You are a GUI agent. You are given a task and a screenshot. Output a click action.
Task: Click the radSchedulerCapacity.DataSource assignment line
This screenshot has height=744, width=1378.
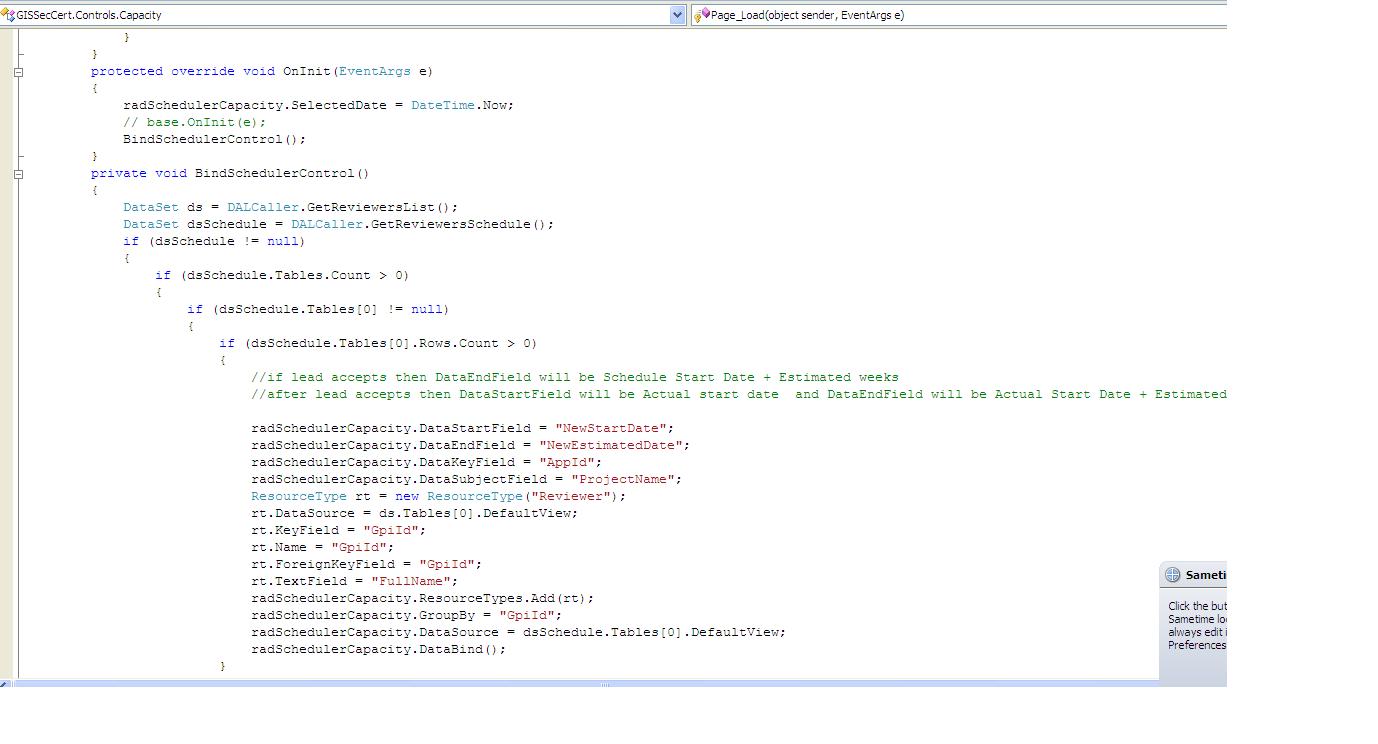coord(519,632)
